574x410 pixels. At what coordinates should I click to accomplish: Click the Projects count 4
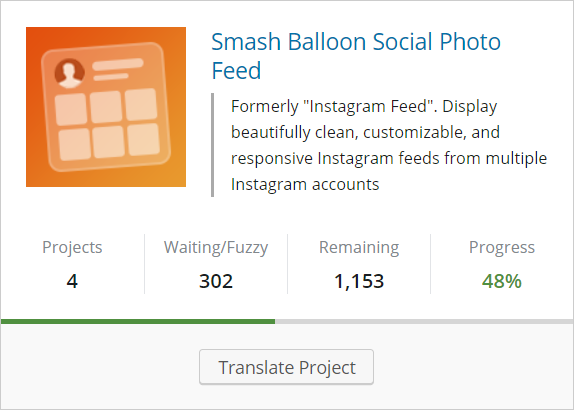(x=72, y=281)
